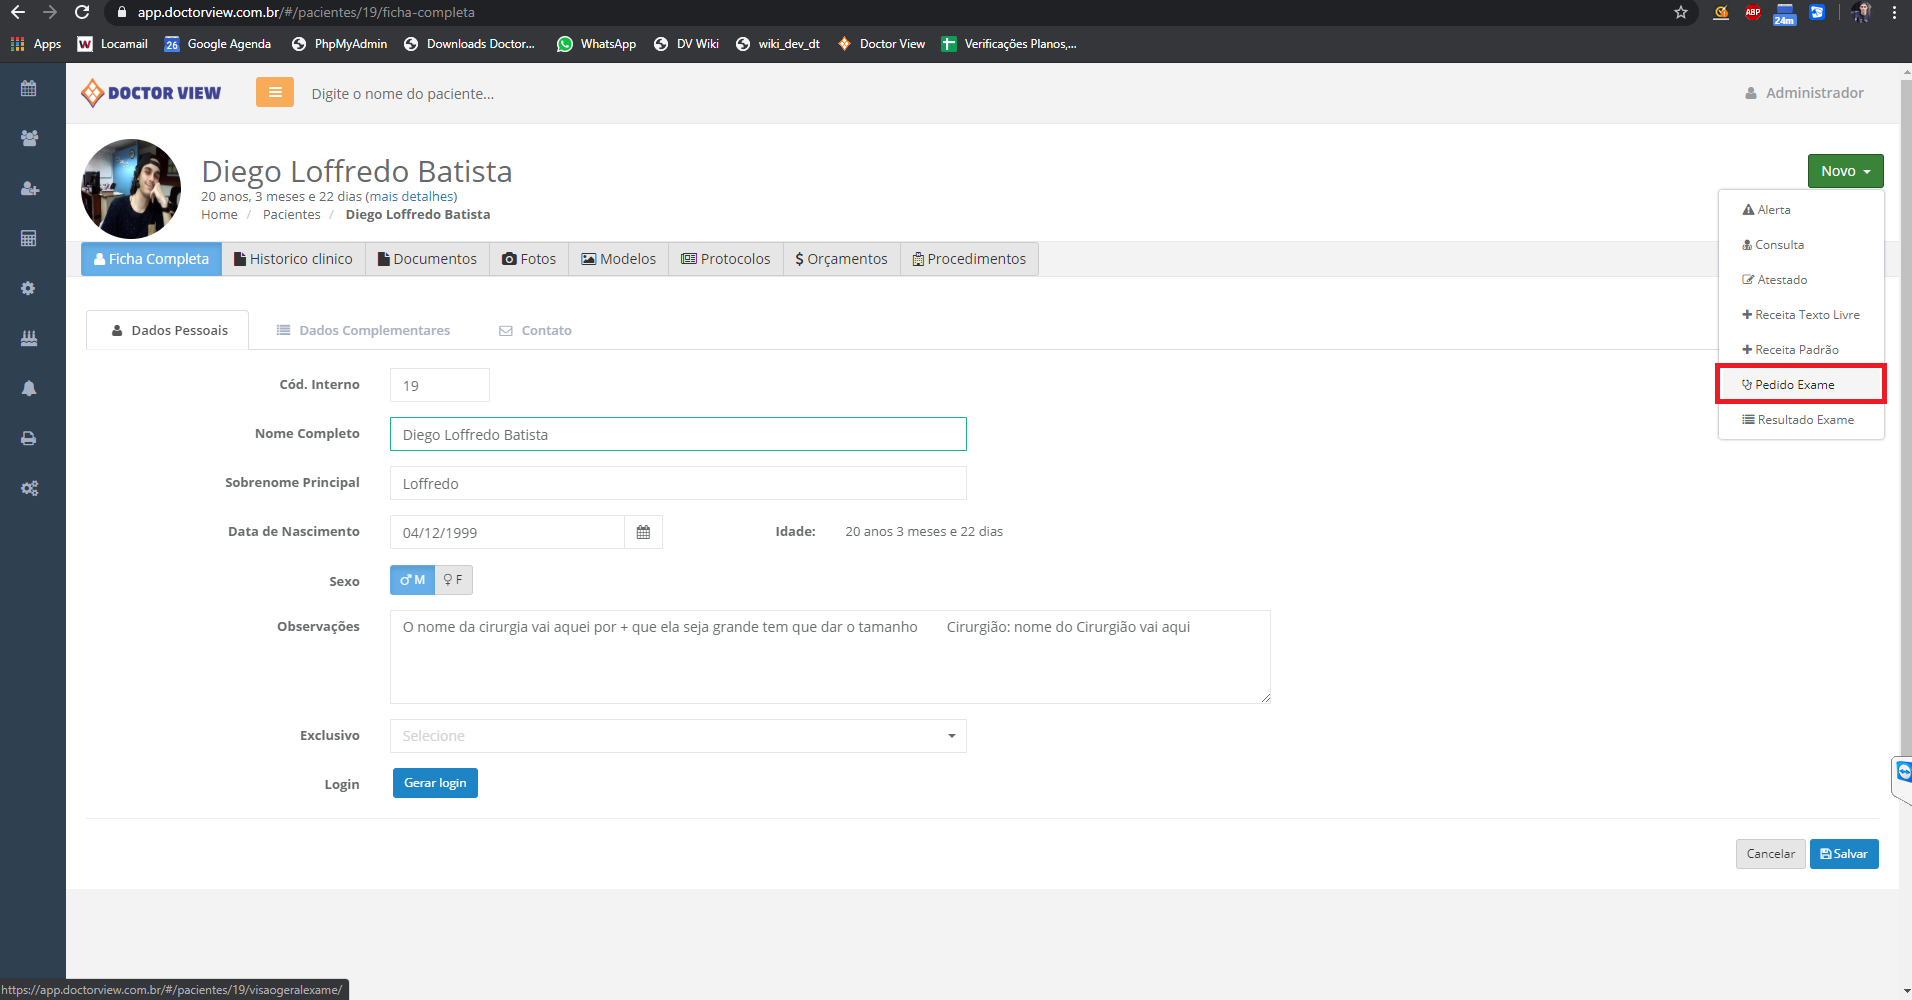Open the patients group icon in sidebar

pos(29,139)
